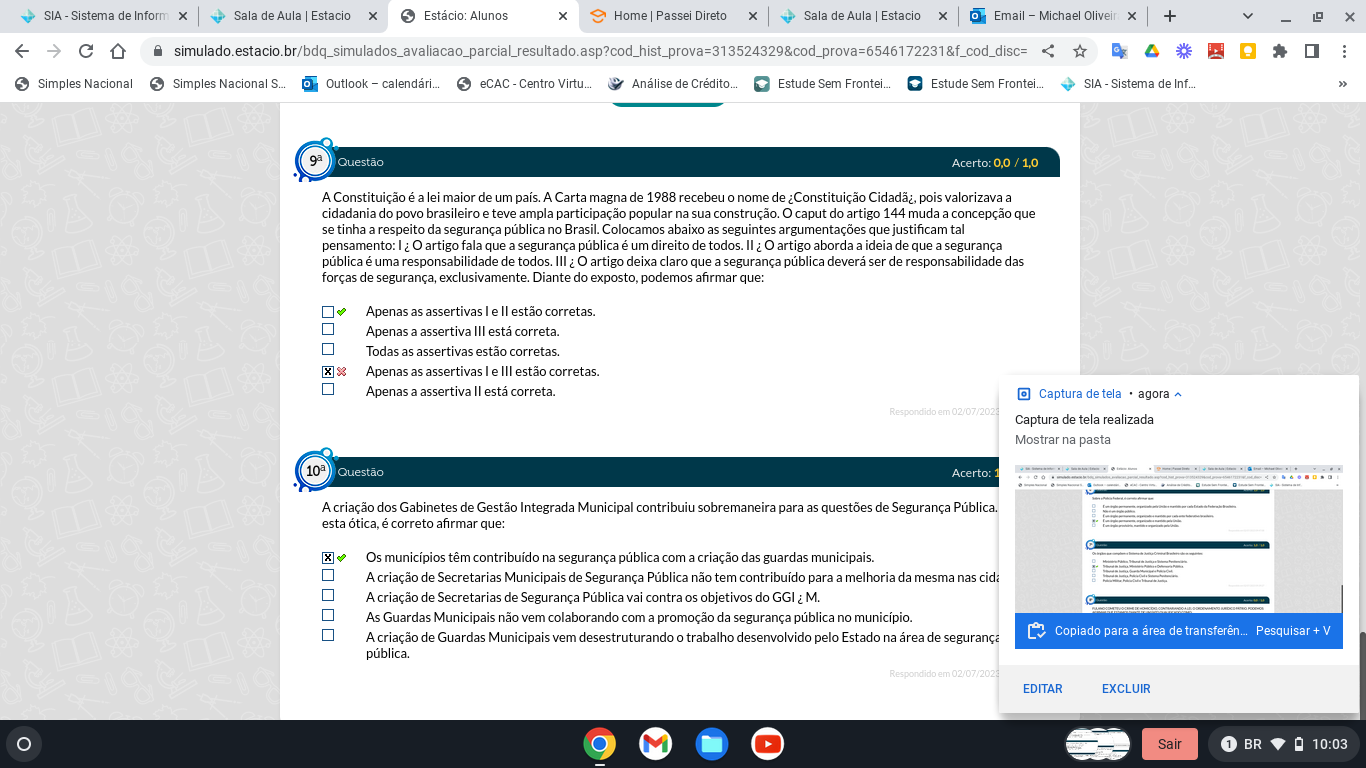Go to the browser home page
The image size is (1366, 768).
click(118, 51)
